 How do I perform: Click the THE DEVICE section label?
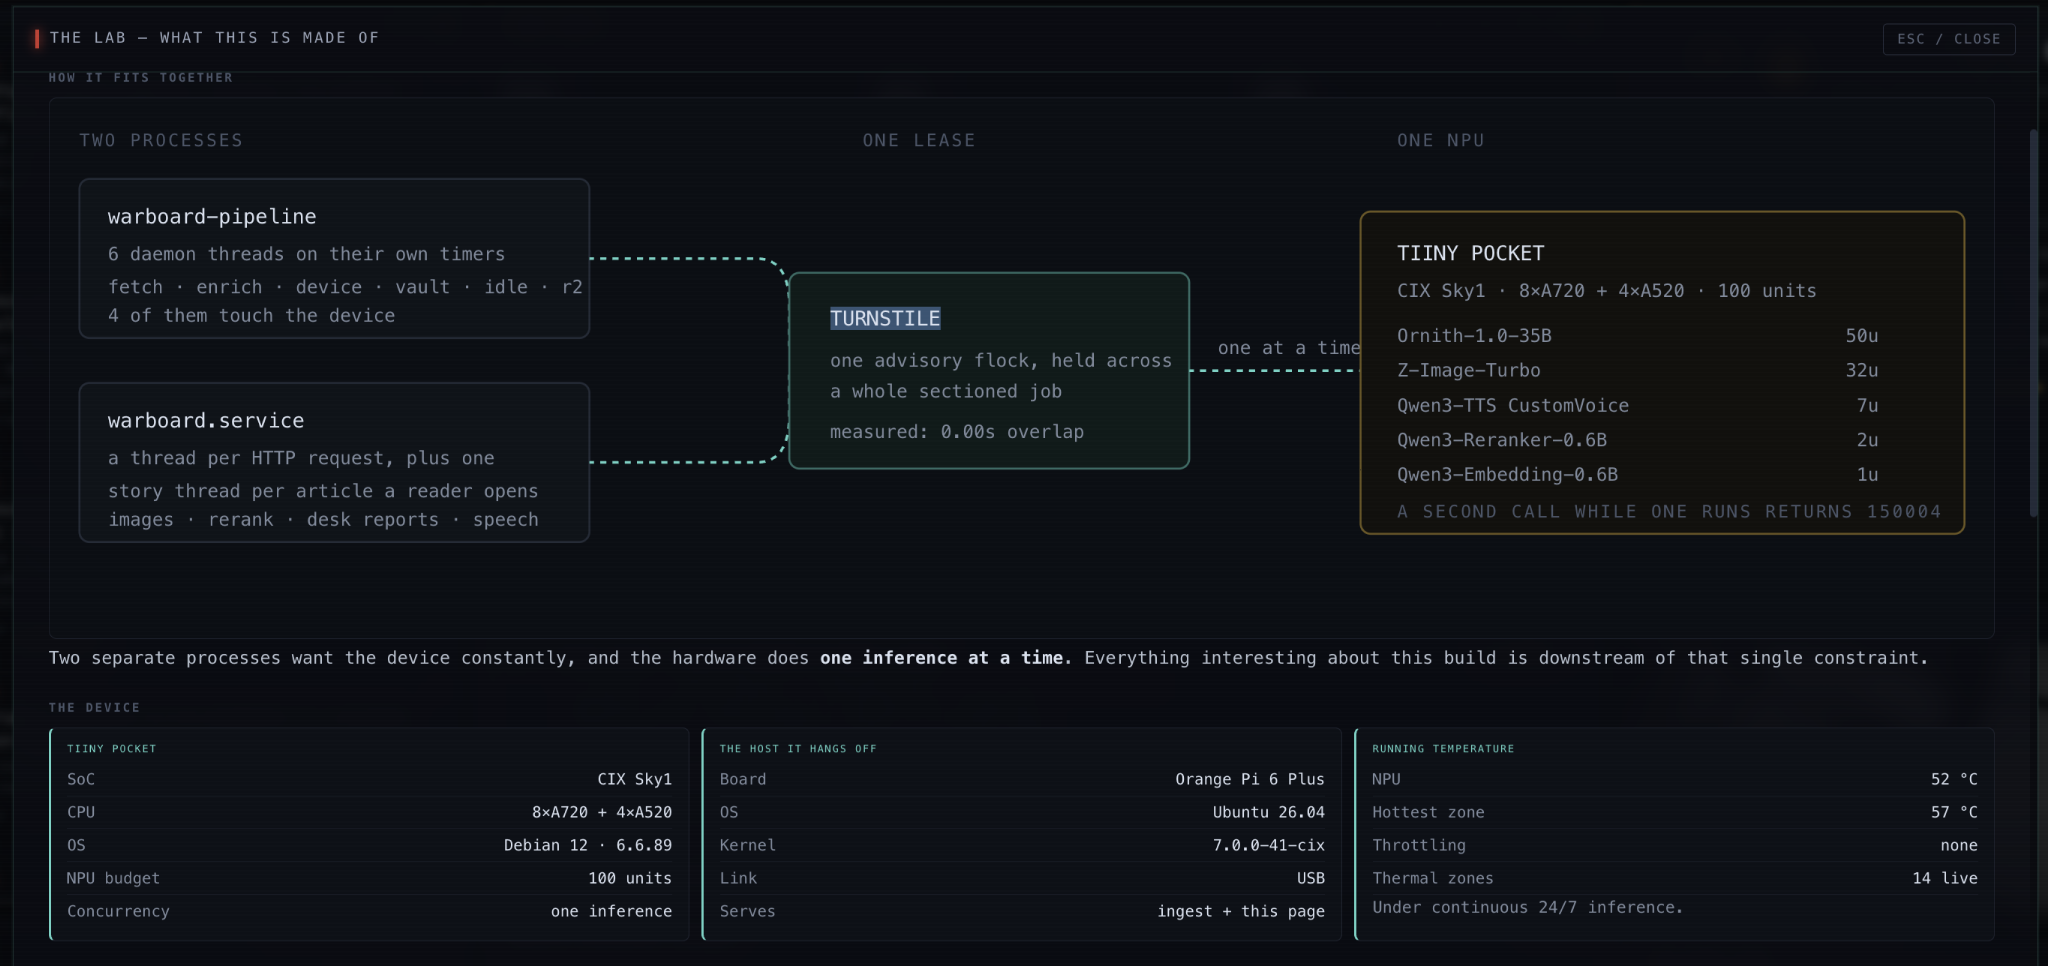[x=95, y=707]
